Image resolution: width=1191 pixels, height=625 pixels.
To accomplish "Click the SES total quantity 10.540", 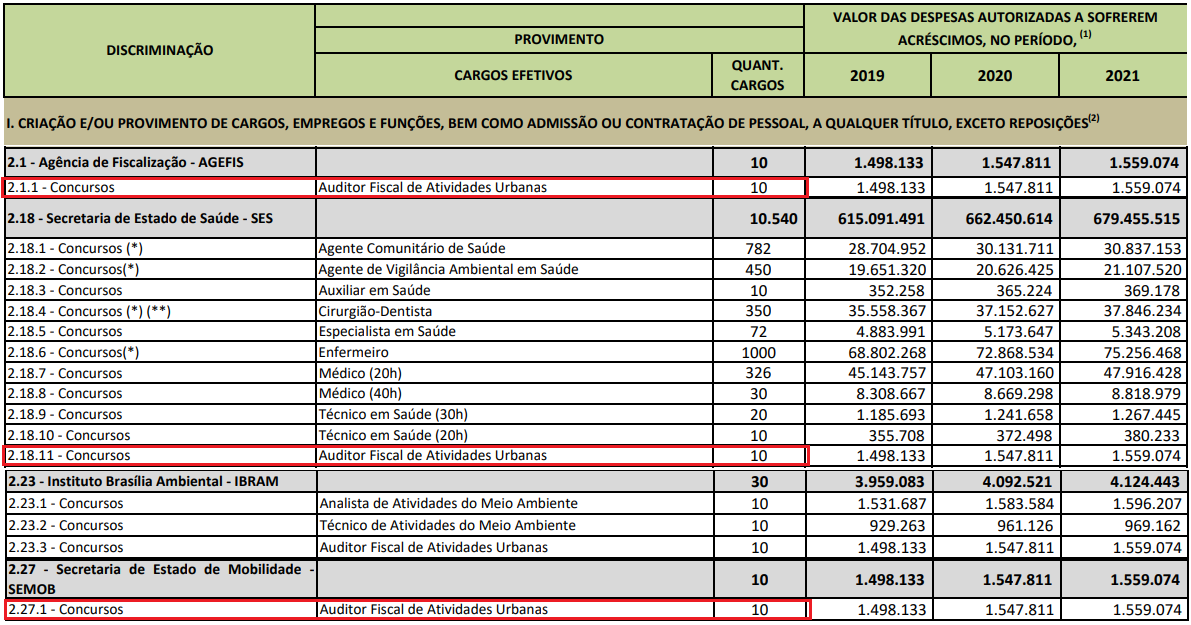I will point(773,219).
